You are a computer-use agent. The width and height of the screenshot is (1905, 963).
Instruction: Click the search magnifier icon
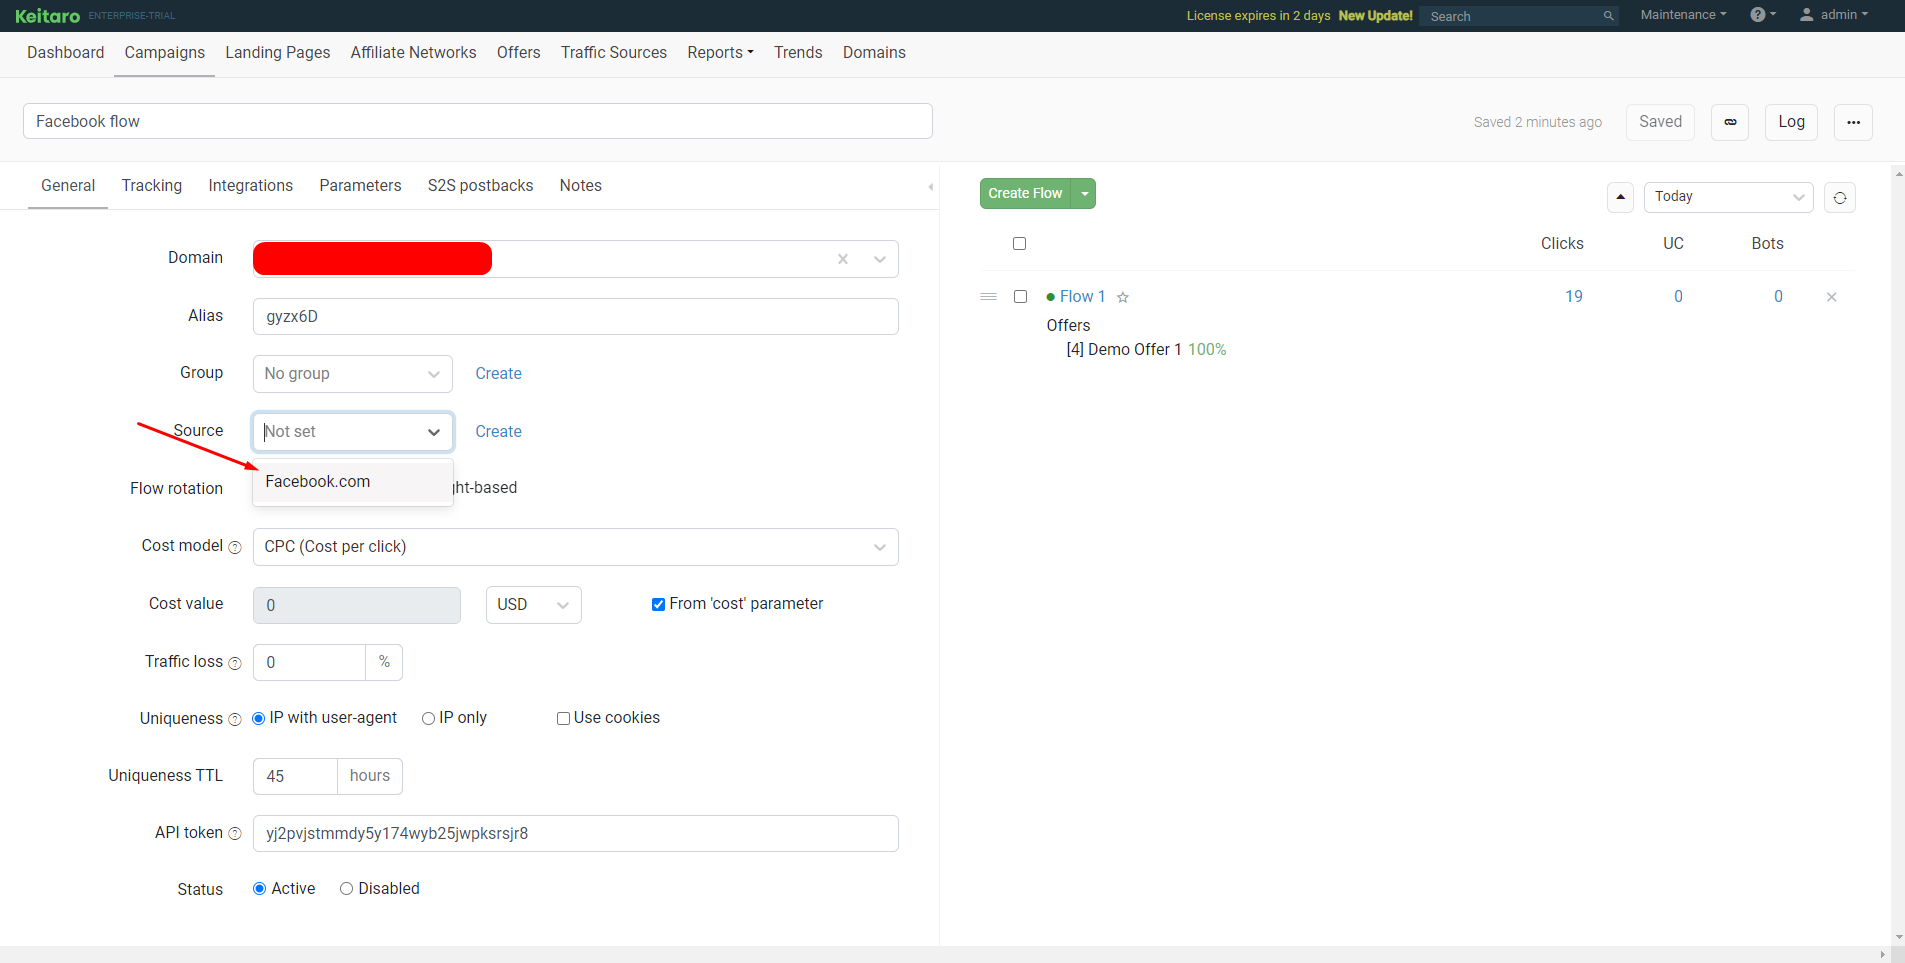[x=1608, y=16]
